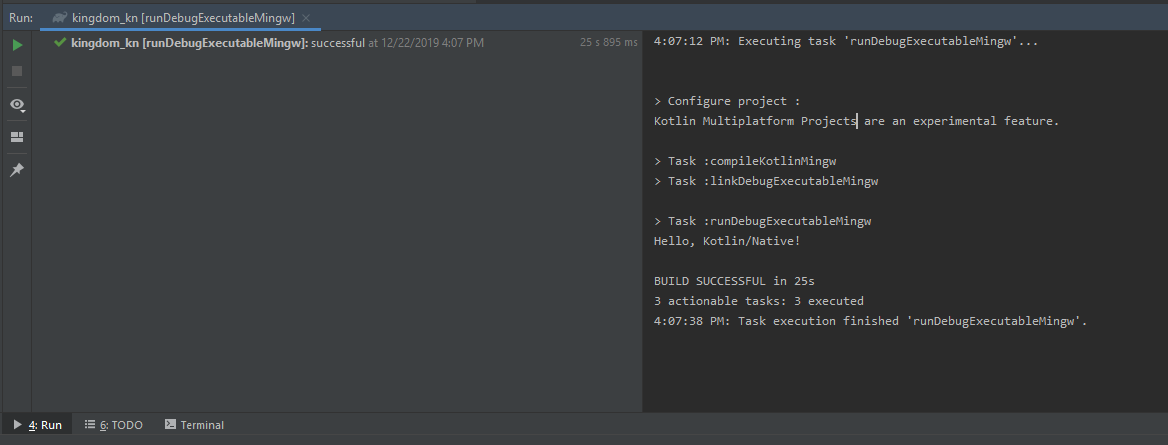Click '> Task :linkDebugExecutableMingw' output line

pos(766,181)
